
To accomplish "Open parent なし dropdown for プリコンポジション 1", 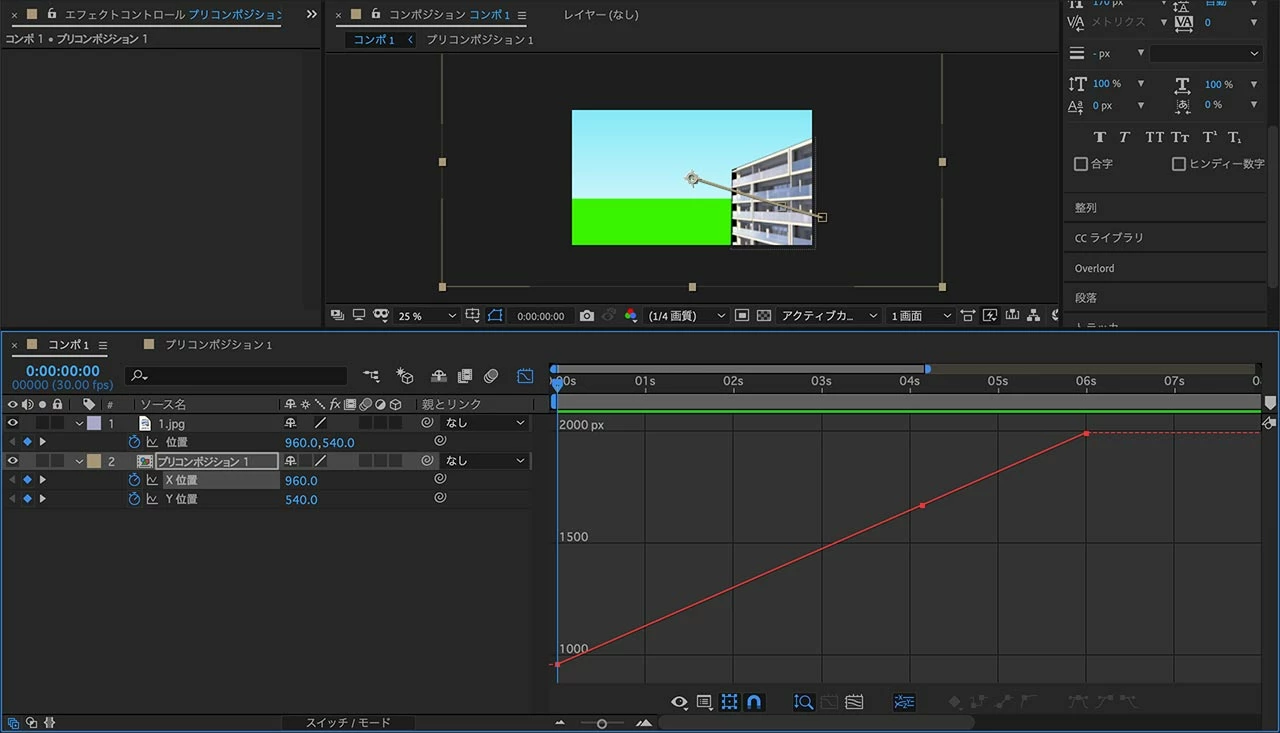I will click(x=484, y=461).
